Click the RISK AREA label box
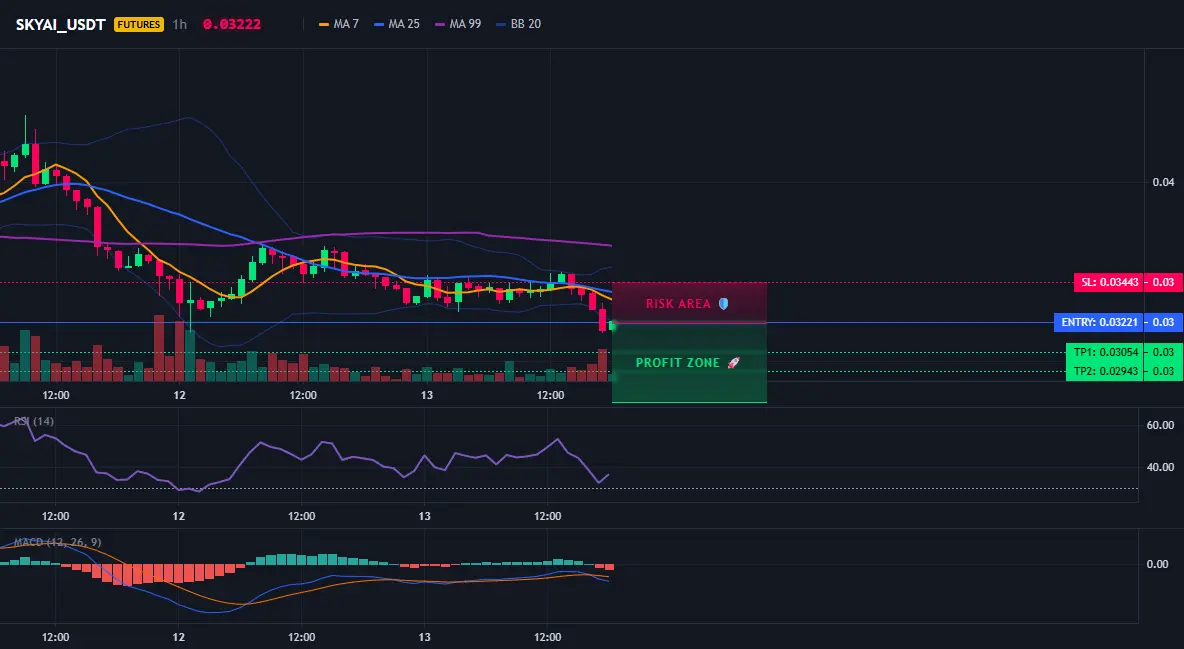Image resolution: width=1184 pixels, height=649 pixels. (689, 303)
